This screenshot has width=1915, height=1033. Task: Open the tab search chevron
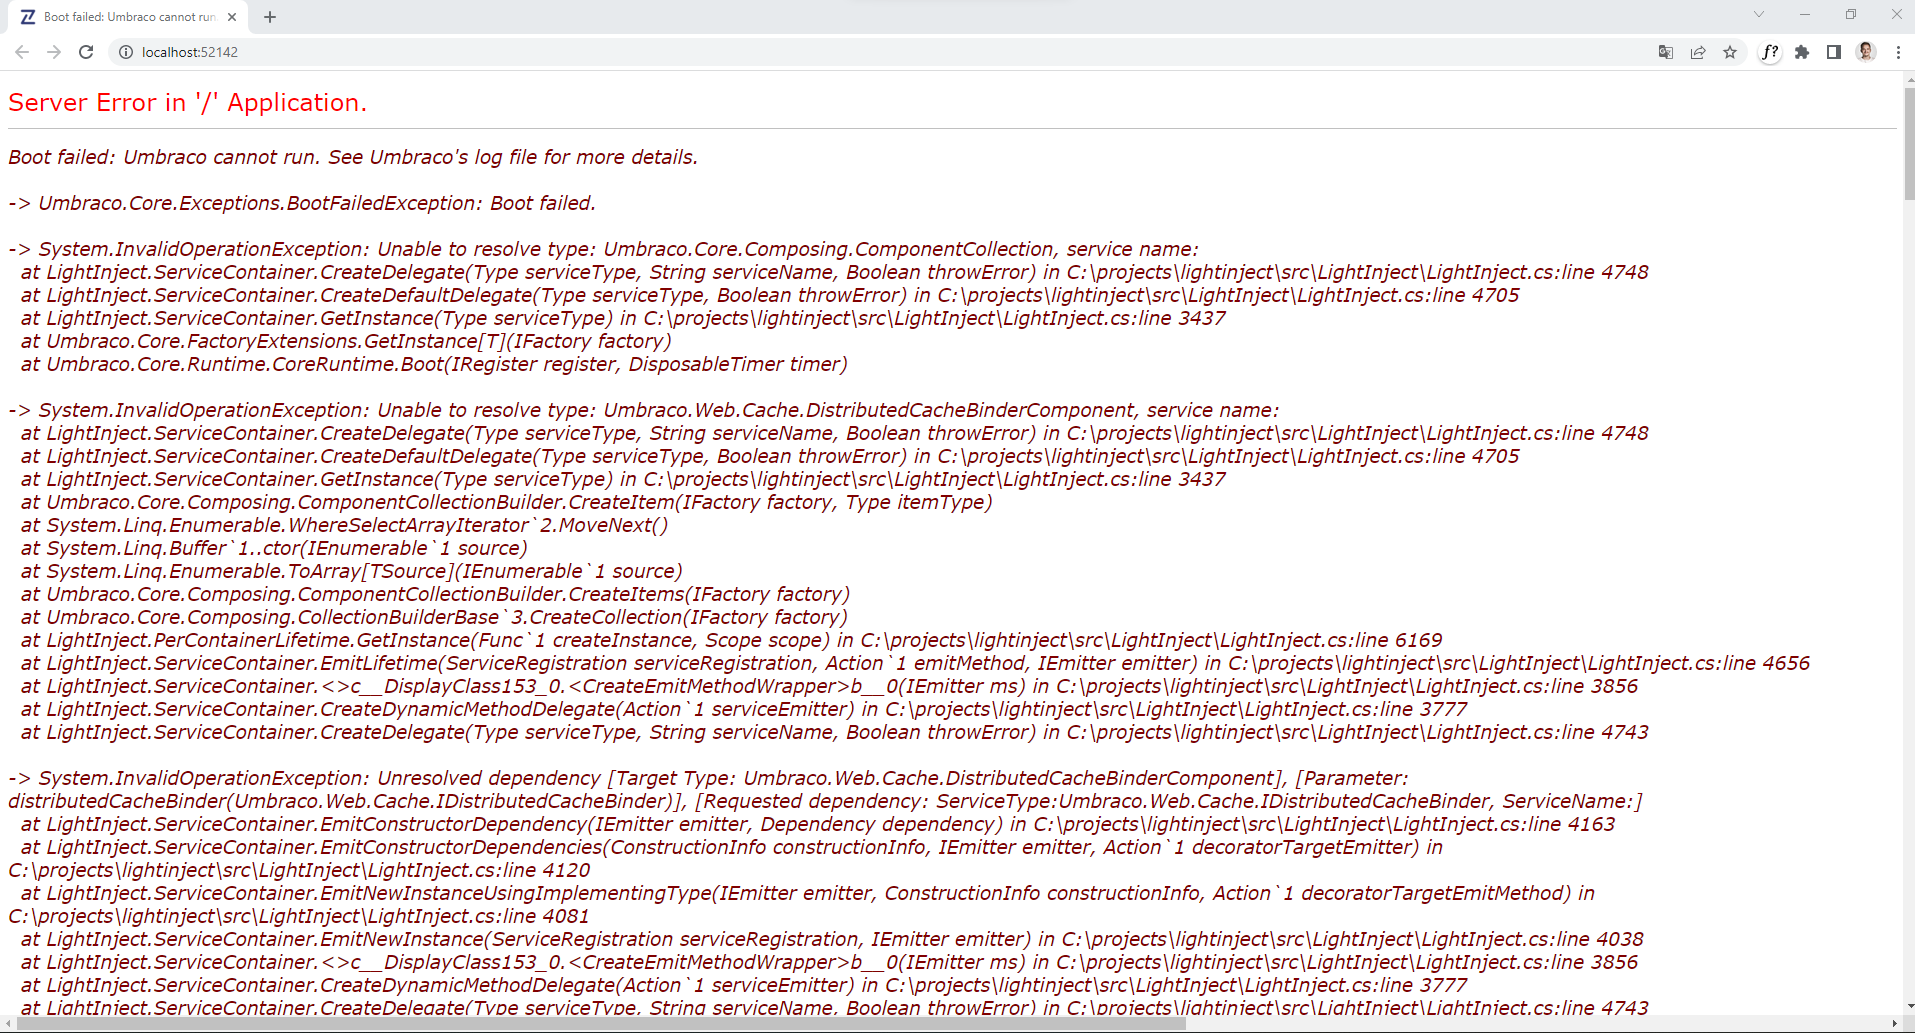[x=1759, y=14]
